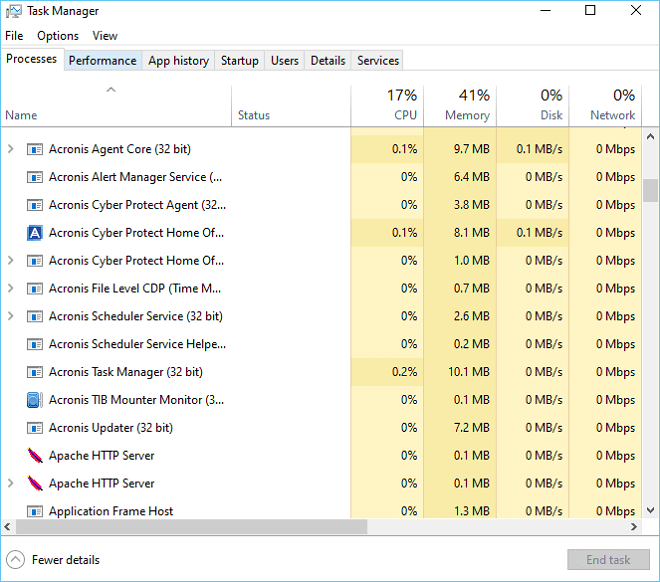
Task: Open the Options menu
Action: [58, 36]
